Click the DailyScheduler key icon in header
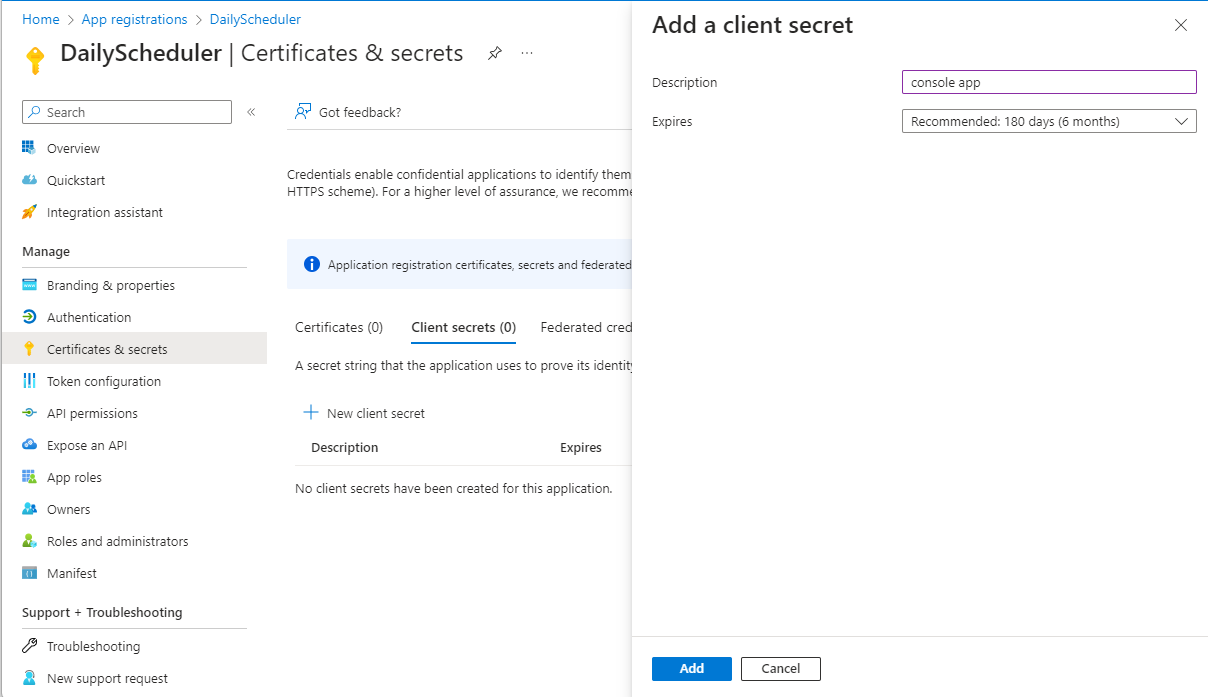The image size is (1208, 697). pos(35,60)
